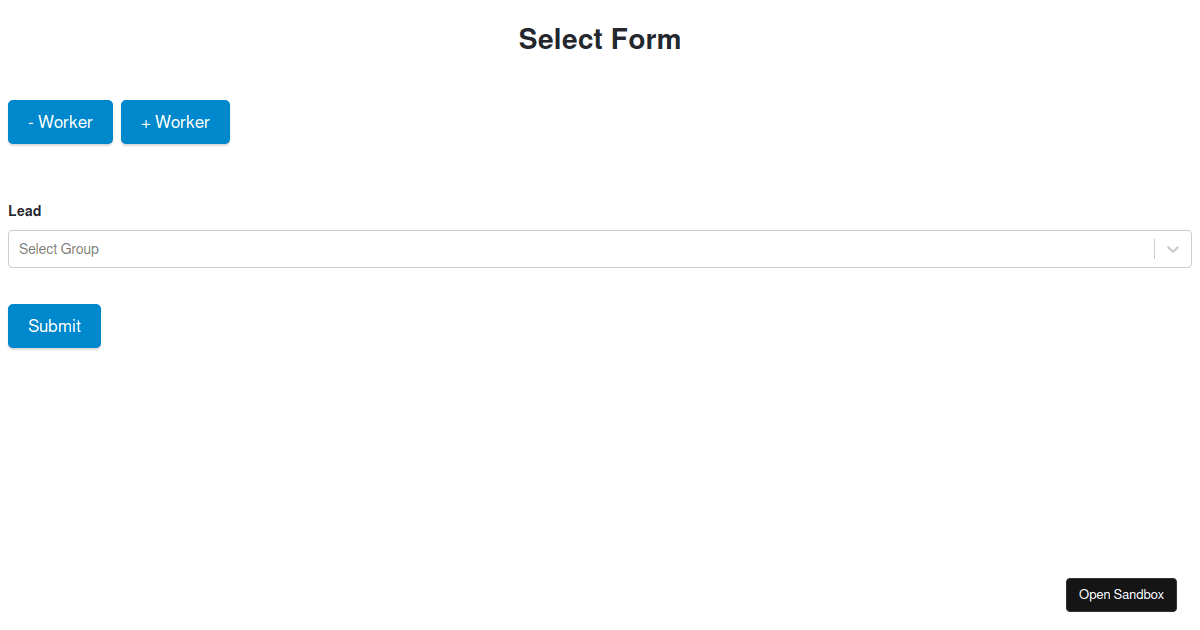
Task: Increase the worker count
Action: tap(175, 122)
